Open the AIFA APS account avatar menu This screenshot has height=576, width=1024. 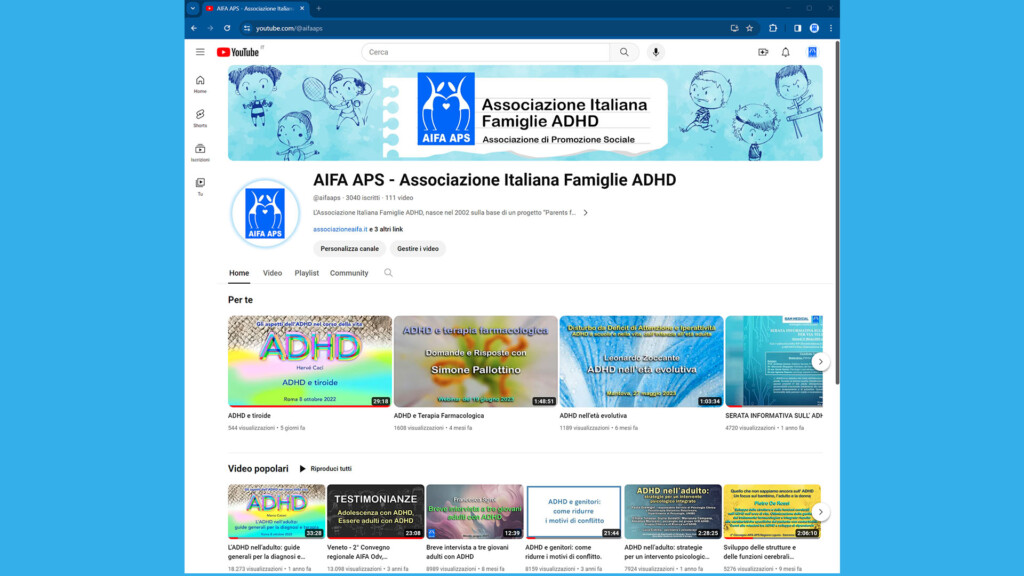click(812, 51)
